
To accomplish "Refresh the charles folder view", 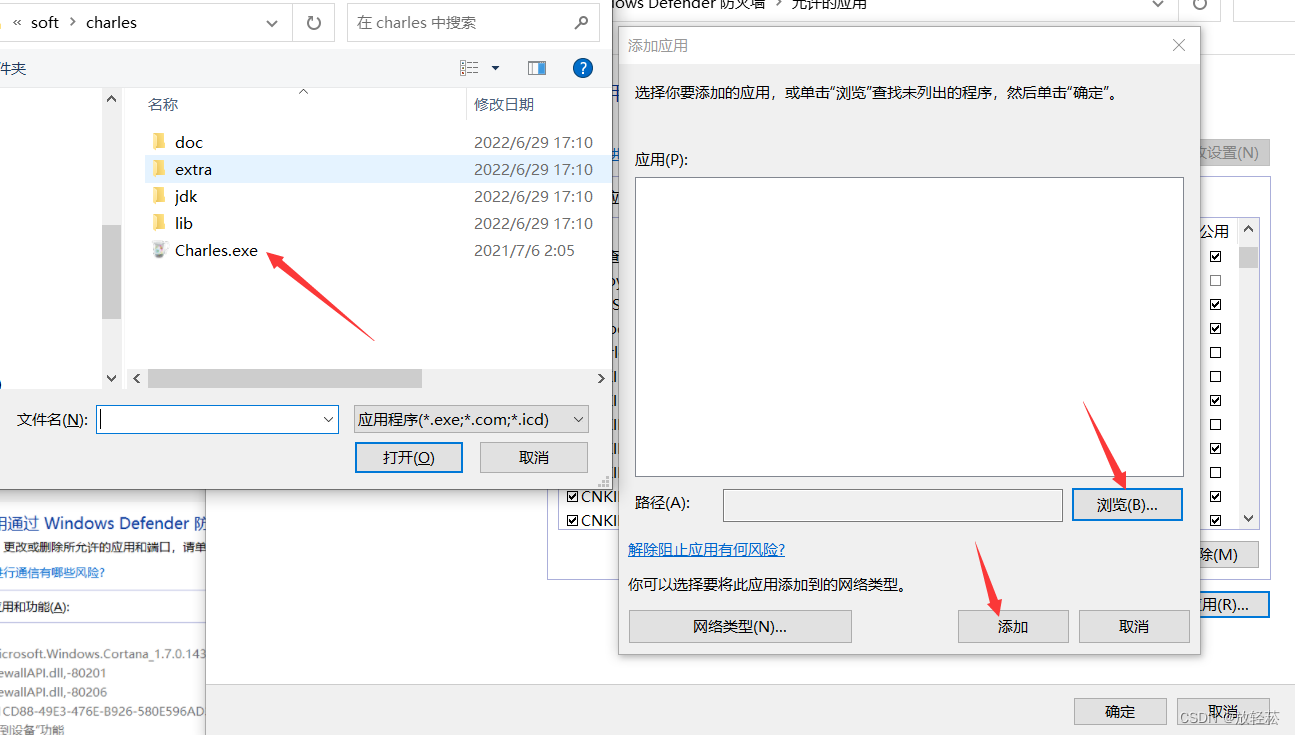I will (314, 22).
